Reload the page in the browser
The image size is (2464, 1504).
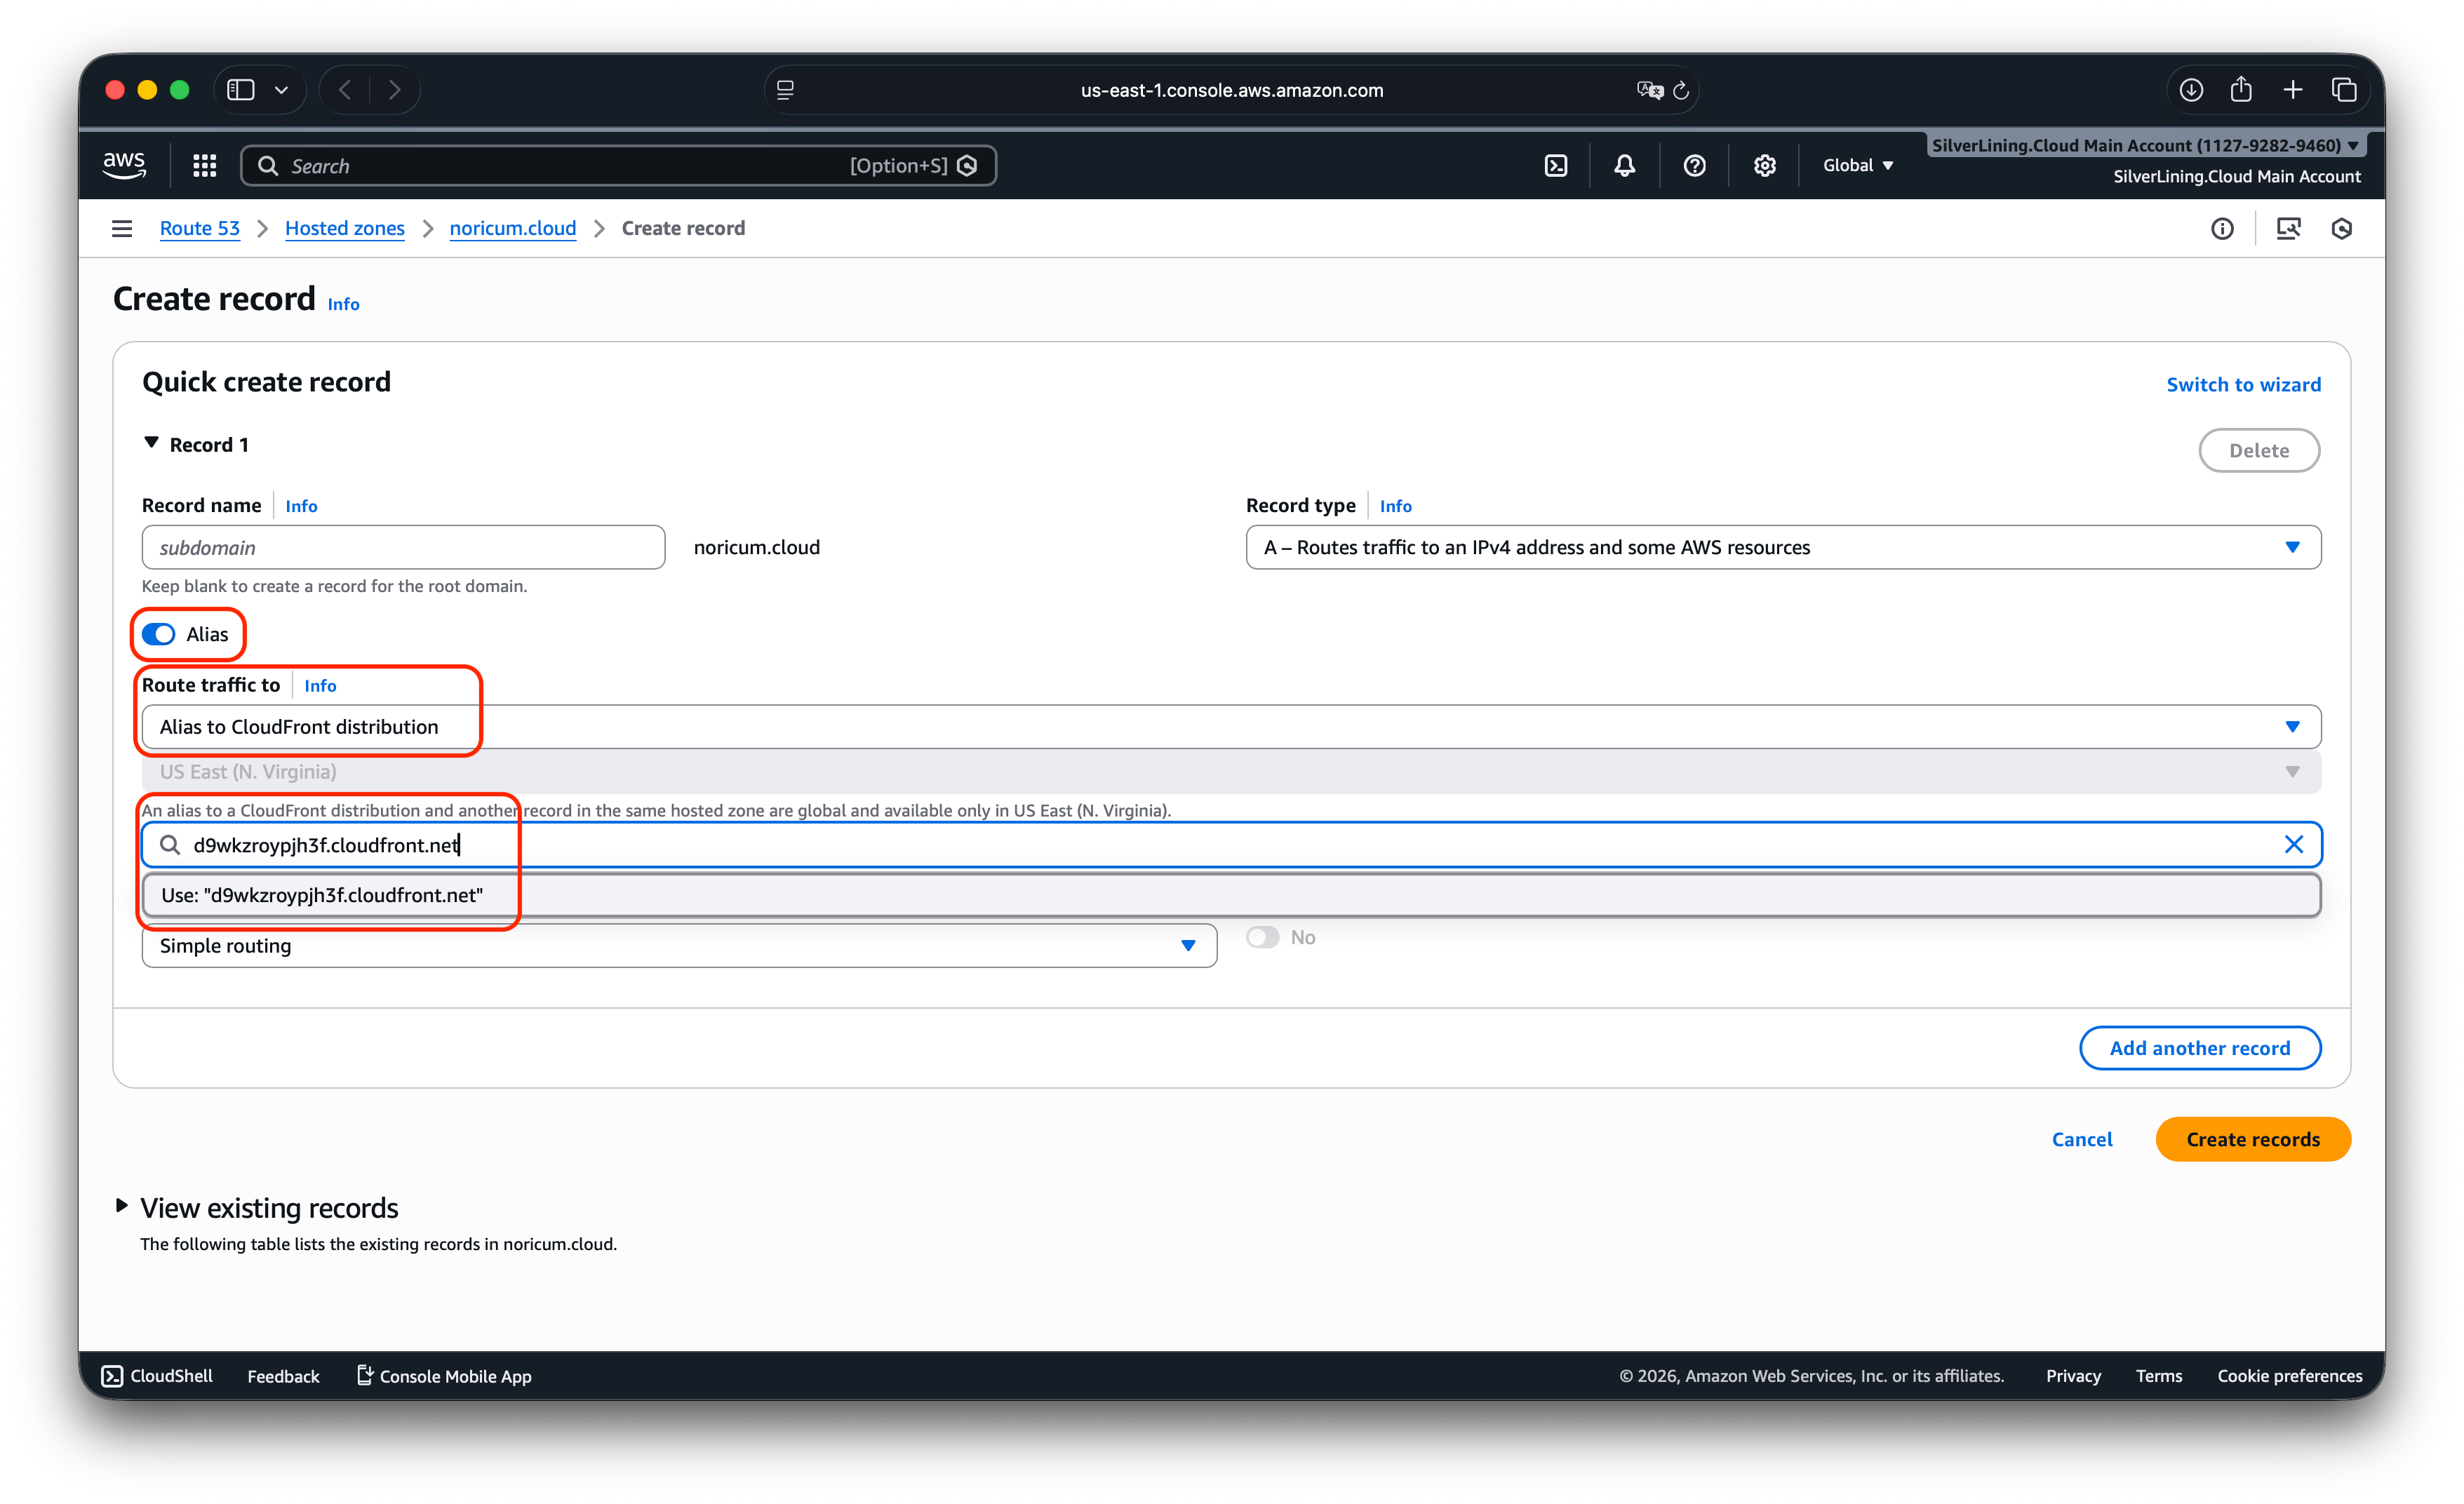[x=1681, y=91]
